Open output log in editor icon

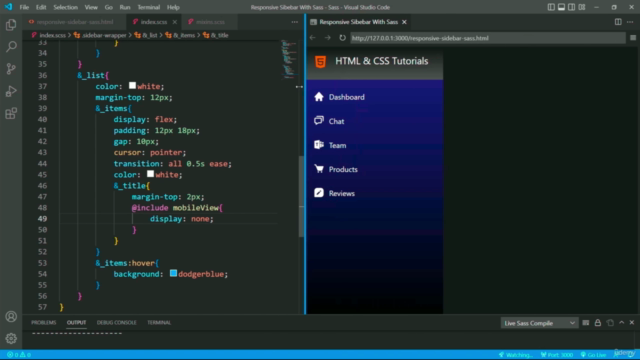tap(610, 323)
